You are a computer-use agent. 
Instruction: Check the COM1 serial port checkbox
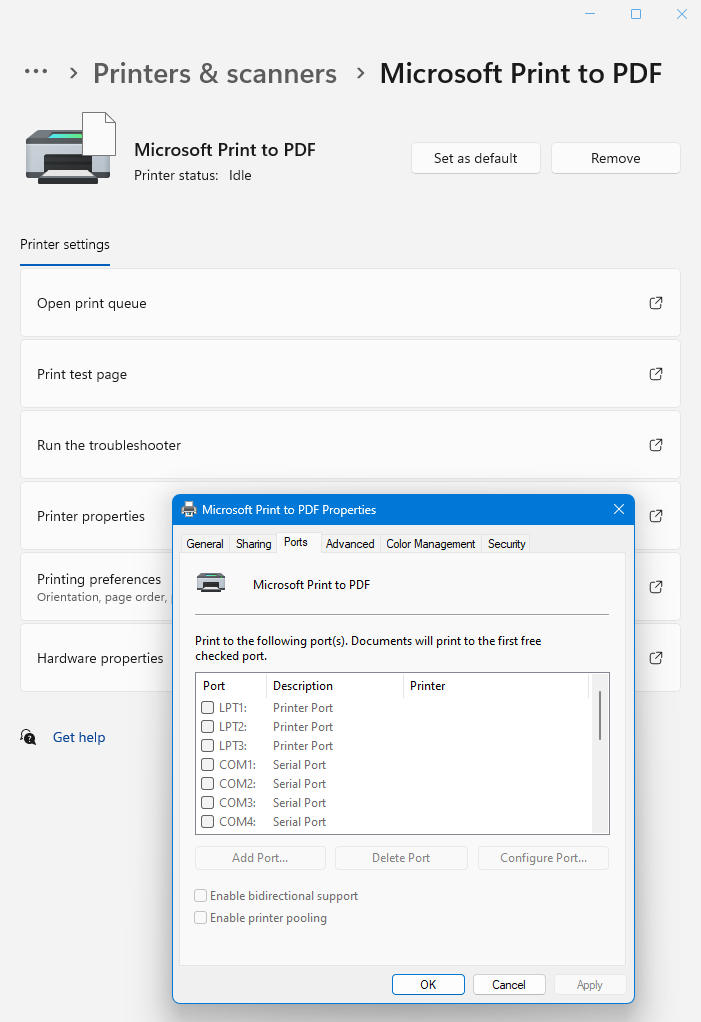208,764
